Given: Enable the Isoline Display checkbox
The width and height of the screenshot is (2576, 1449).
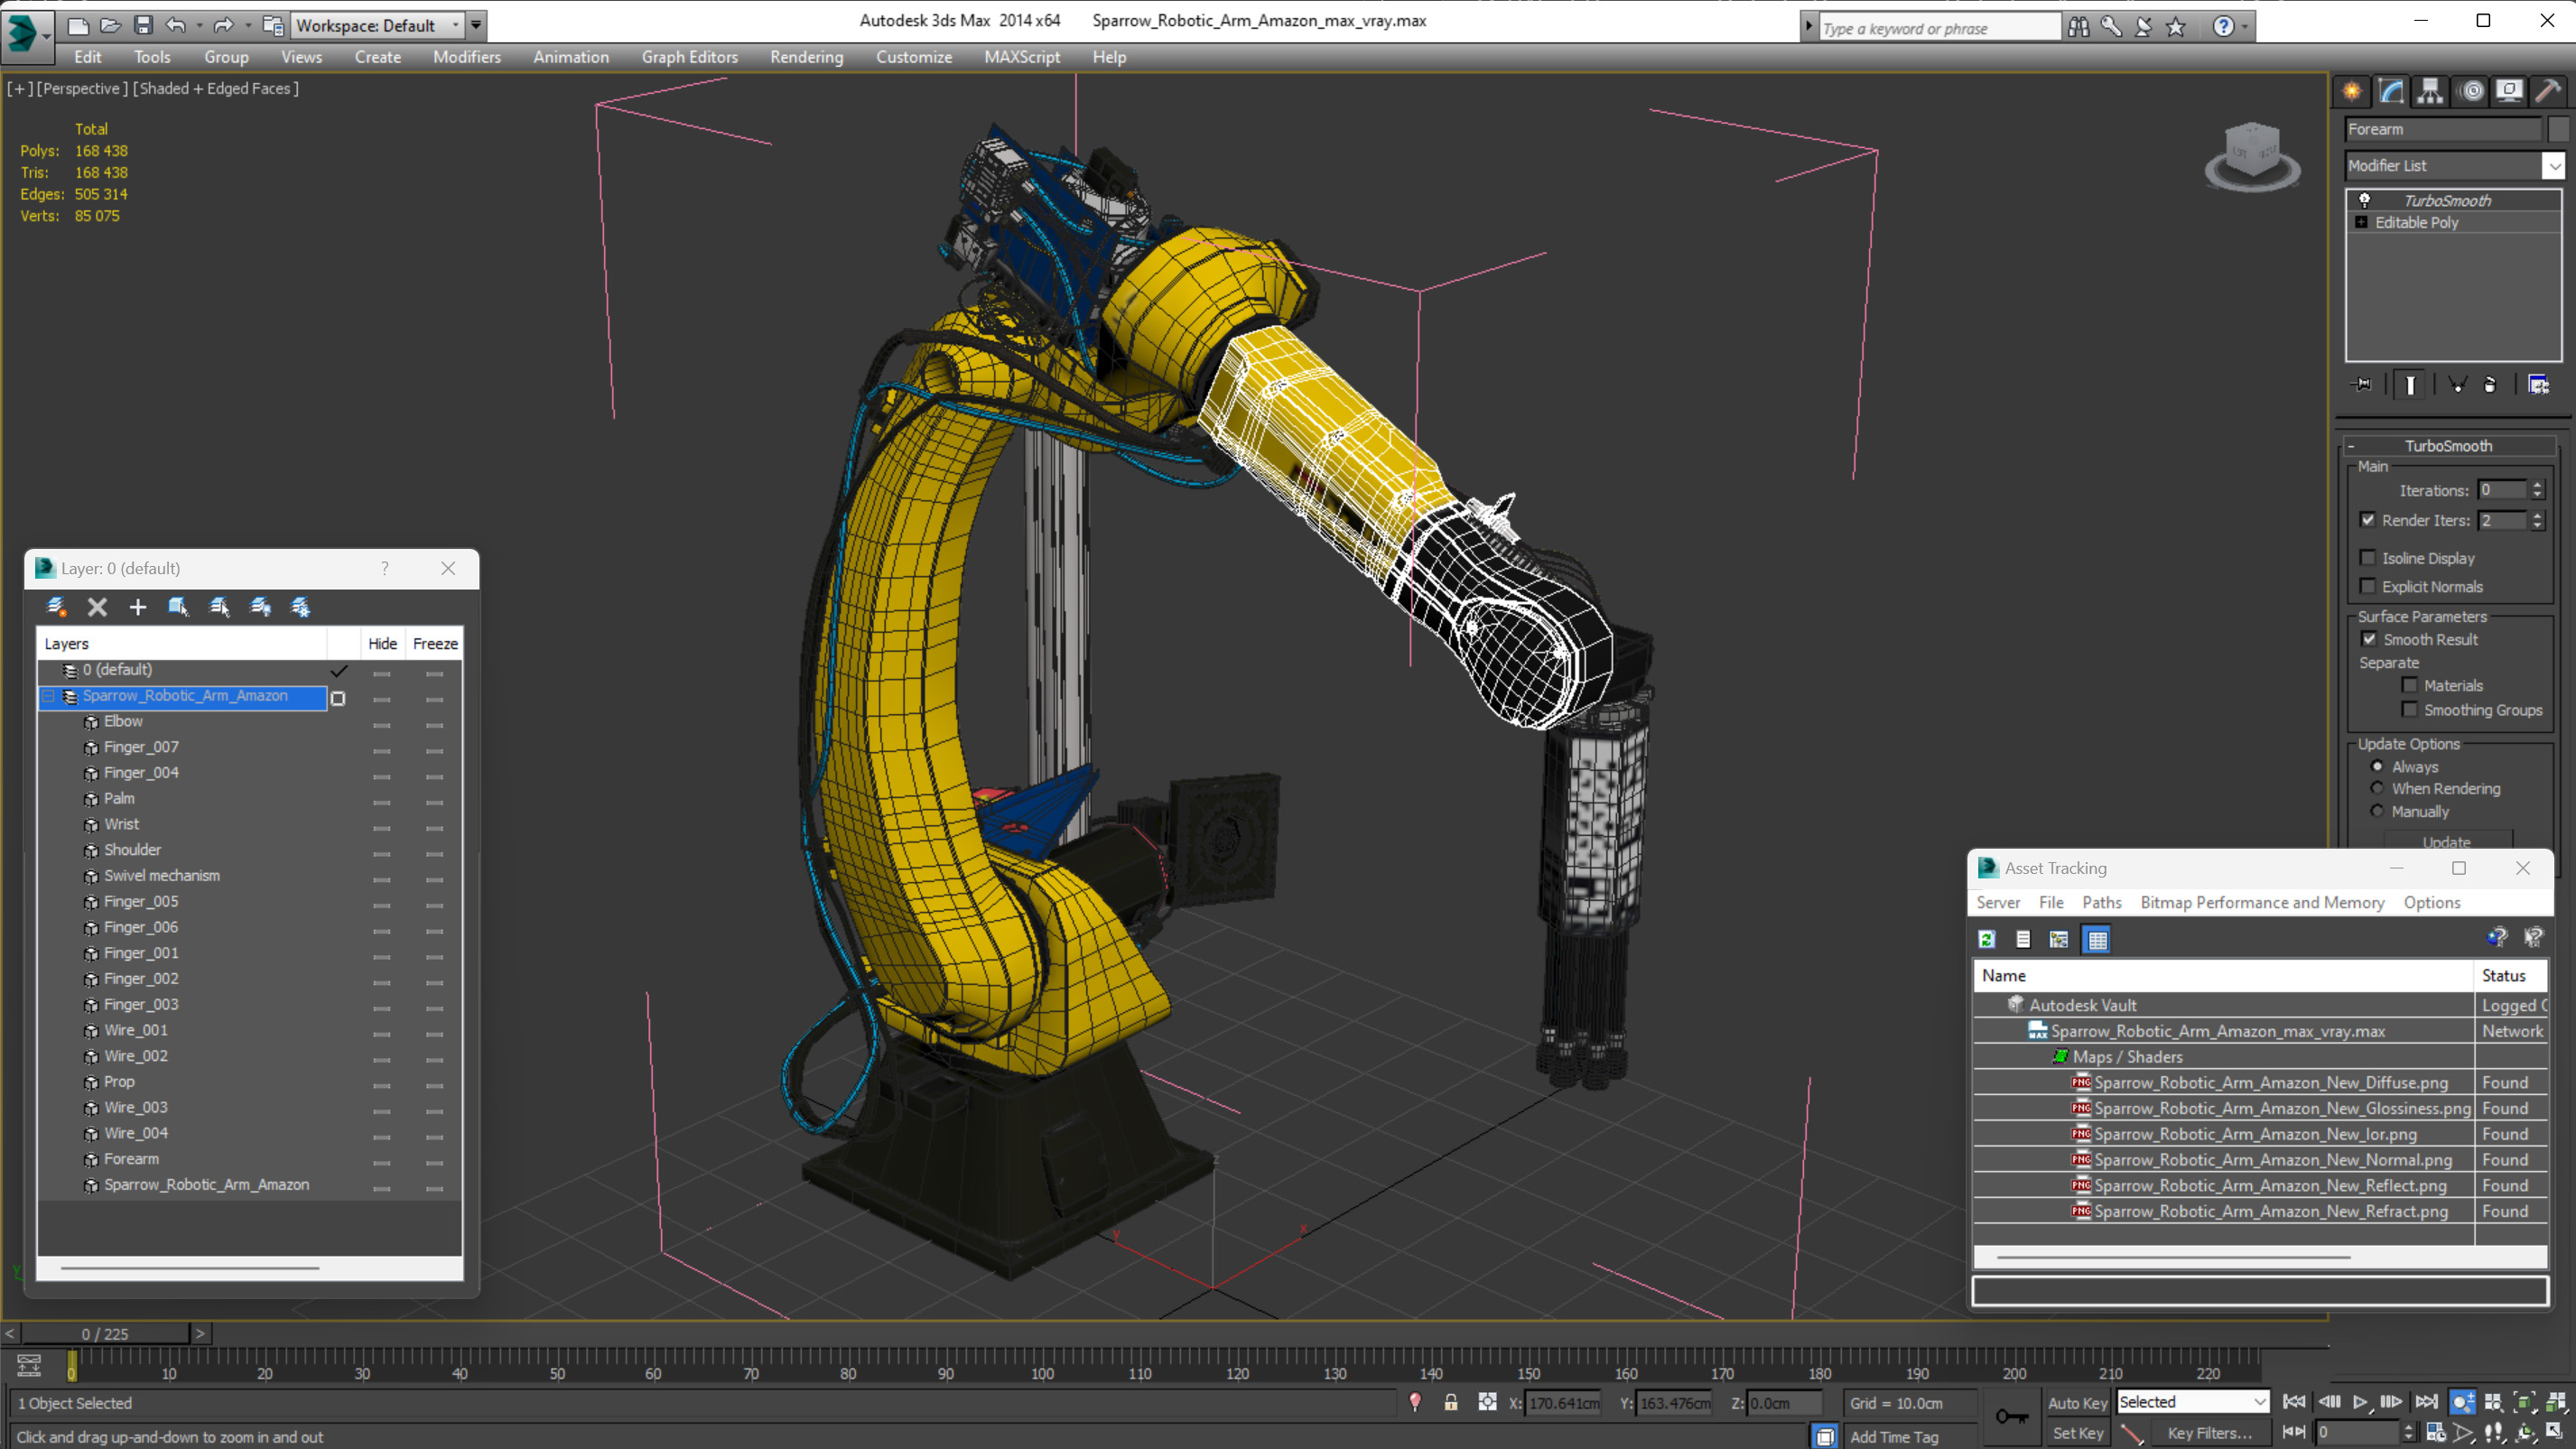Looking at the screenshot, I should (x=2368, y=558).
